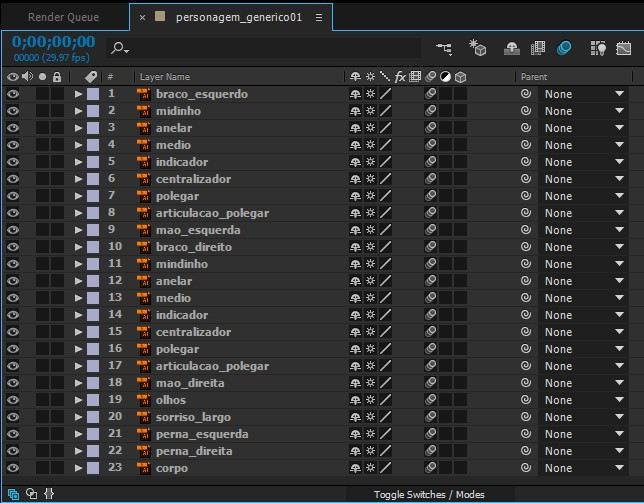This screenshot has width=644, height=503.
Task: Click the search magnifier icon
Action: [120, 48]
